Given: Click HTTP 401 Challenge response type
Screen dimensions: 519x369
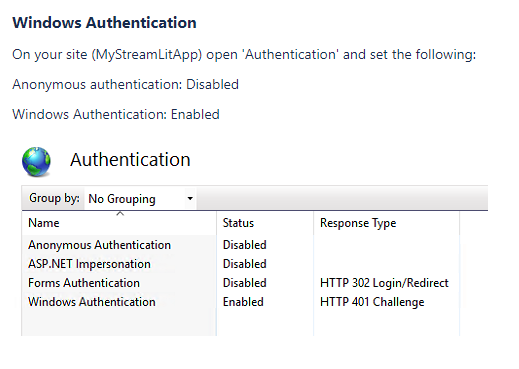Looking at the screenshot, I should (372, 302).
